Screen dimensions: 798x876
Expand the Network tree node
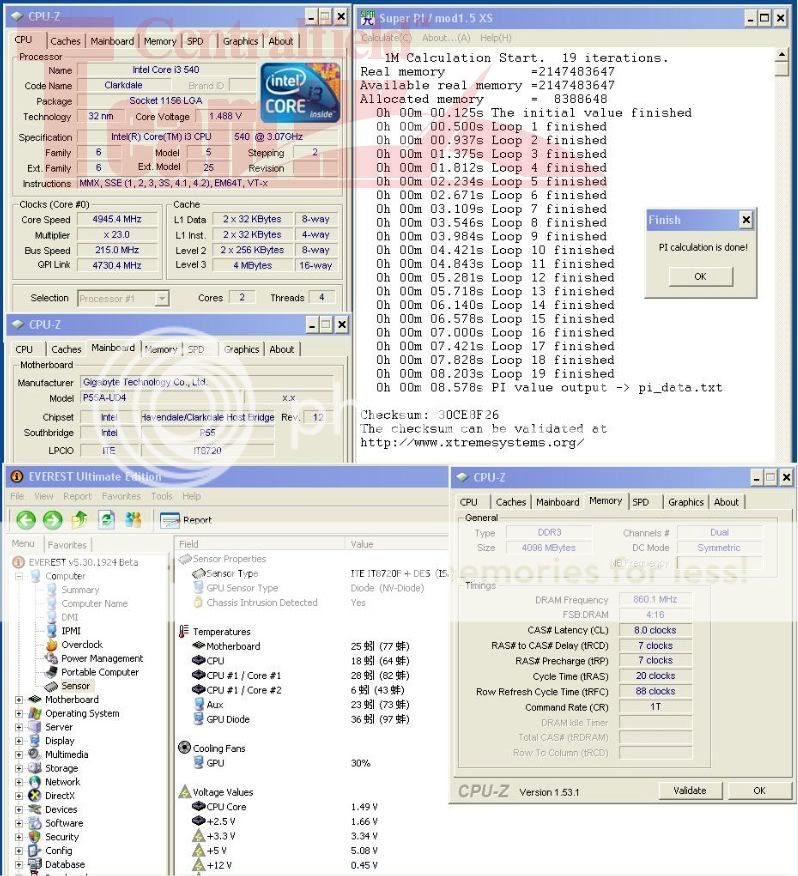click(19, 782)
